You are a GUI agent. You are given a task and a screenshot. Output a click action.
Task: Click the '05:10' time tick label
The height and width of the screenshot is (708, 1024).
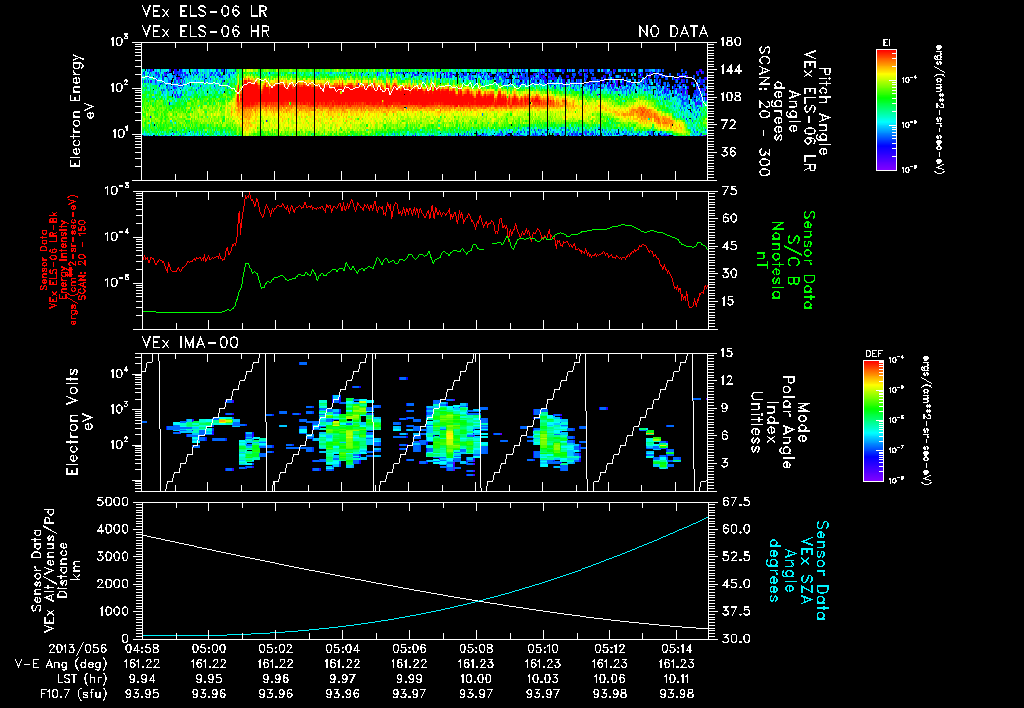(x=543, y=649)
